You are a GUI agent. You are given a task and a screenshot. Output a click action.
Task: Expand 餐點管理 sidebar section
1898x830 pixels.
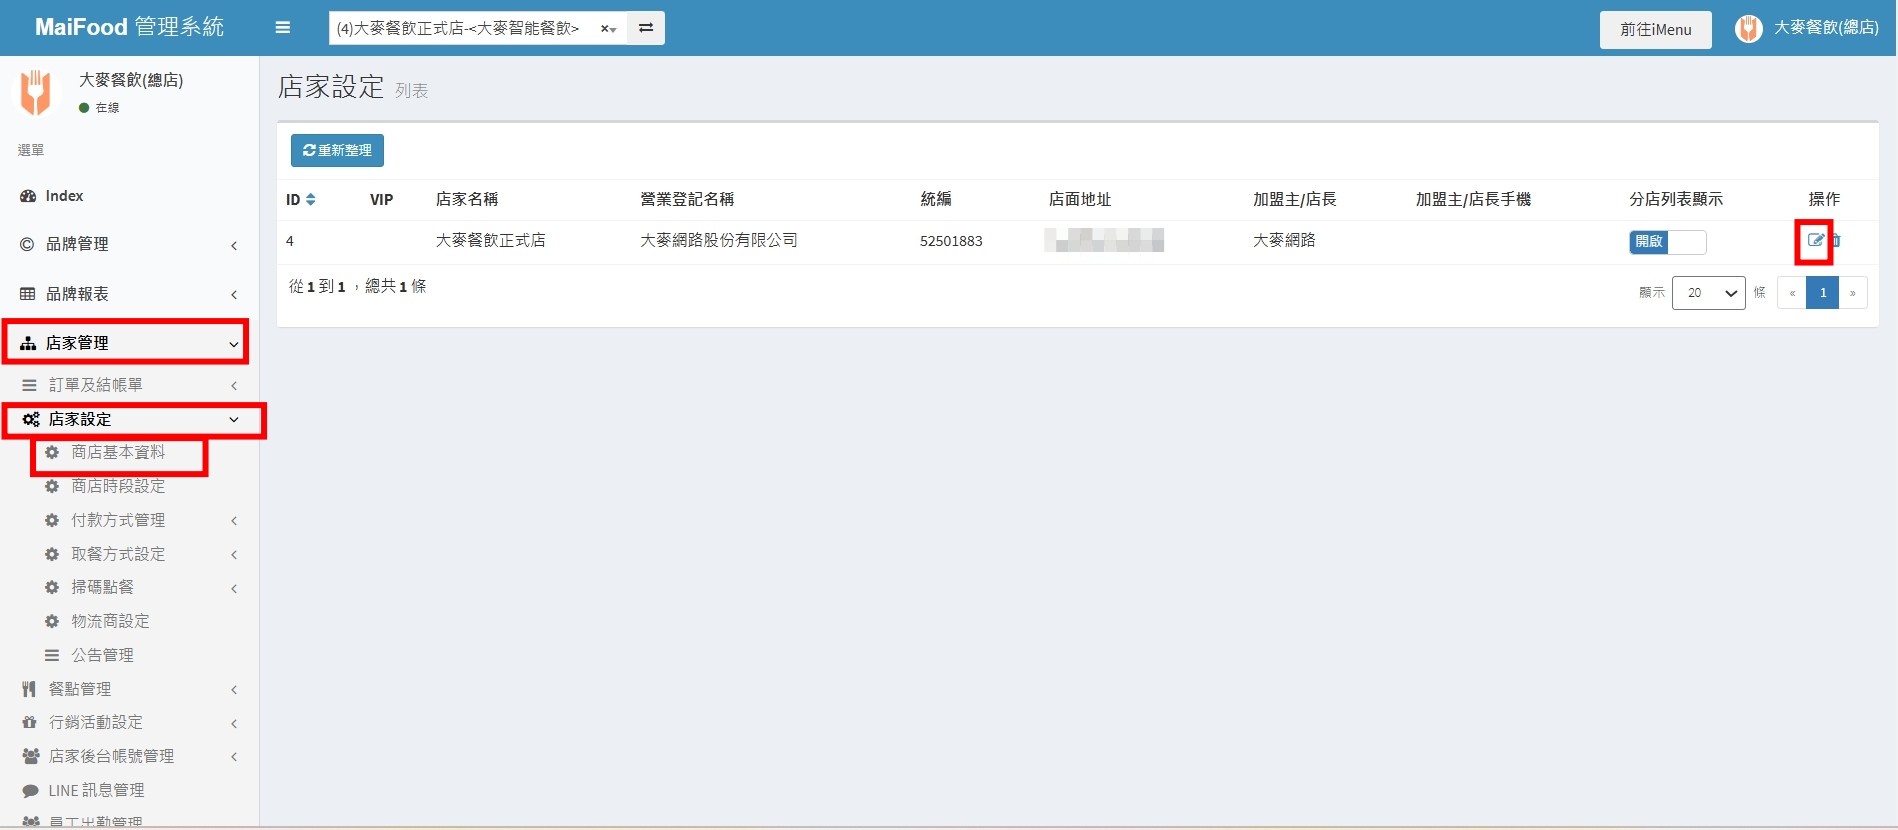[x=80, y=689]
